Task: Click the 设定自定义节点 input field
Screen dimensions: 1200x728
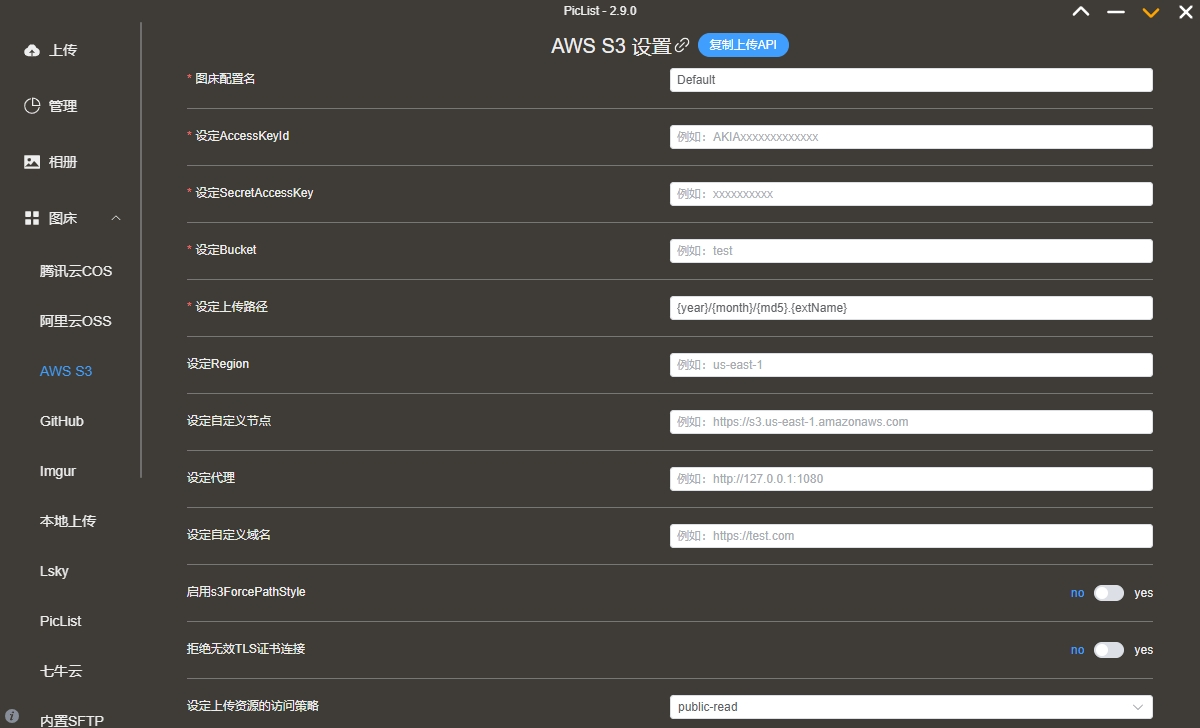Action: [911, 422]
